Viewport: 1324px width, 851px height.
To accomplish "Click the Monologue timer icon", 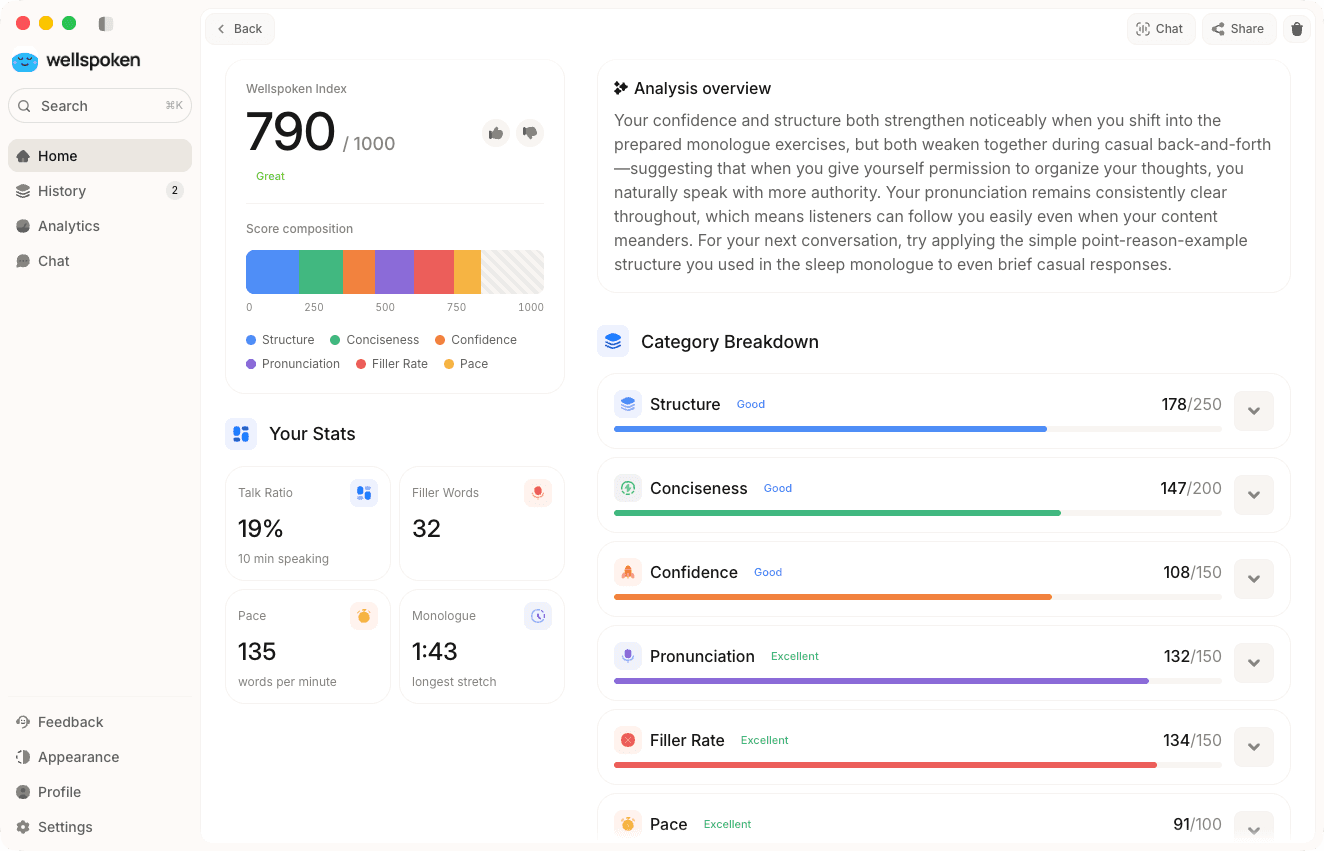I will (x=538, y=615).
